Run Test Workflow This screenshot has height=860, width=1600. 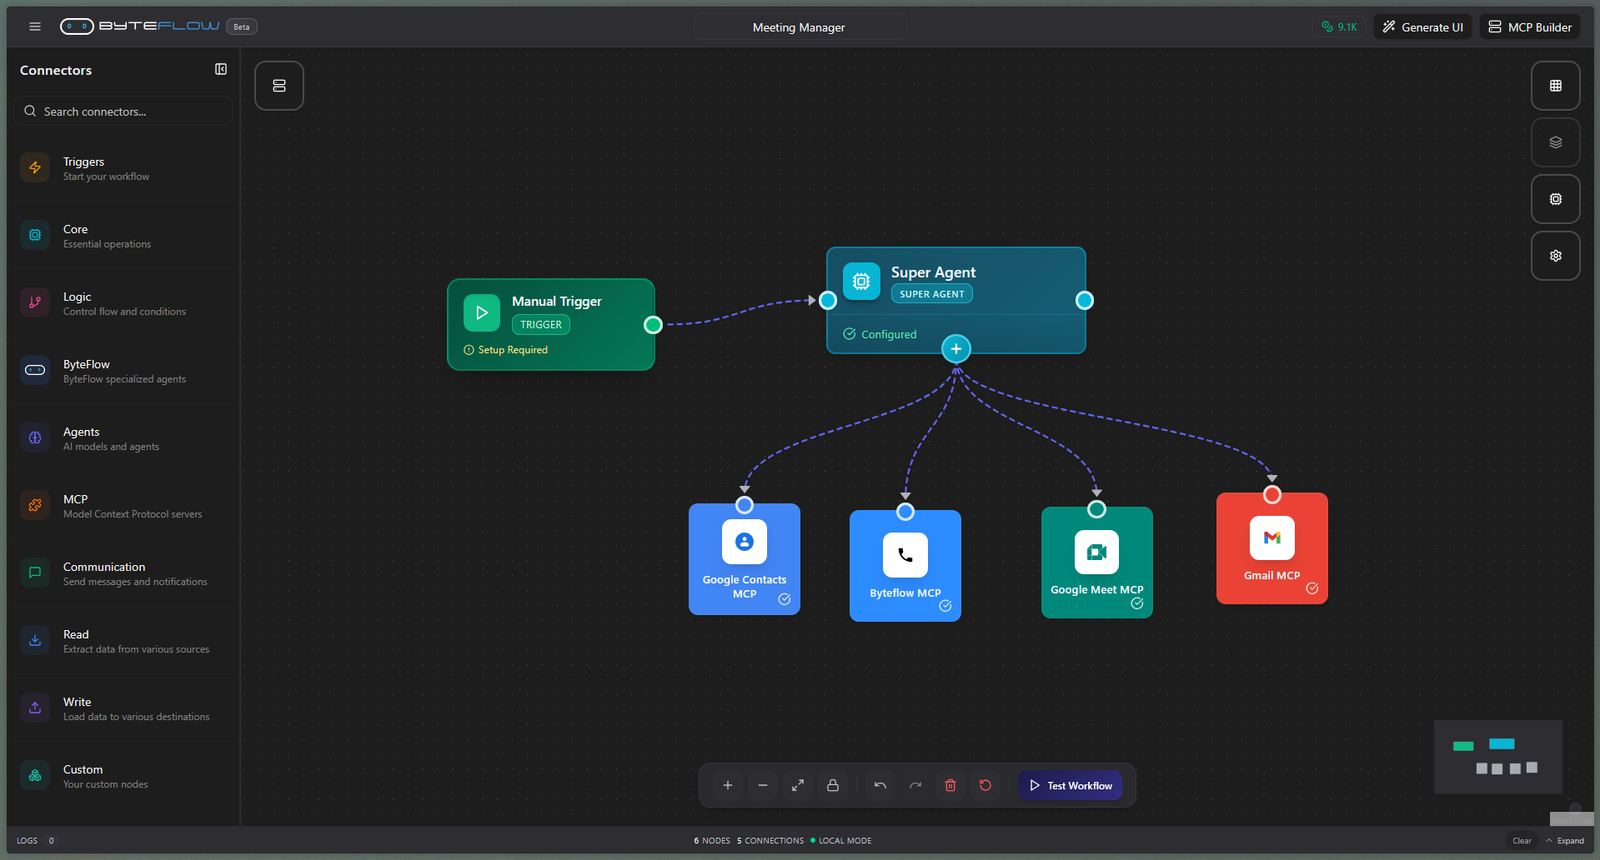click(x=1070, y=786)
